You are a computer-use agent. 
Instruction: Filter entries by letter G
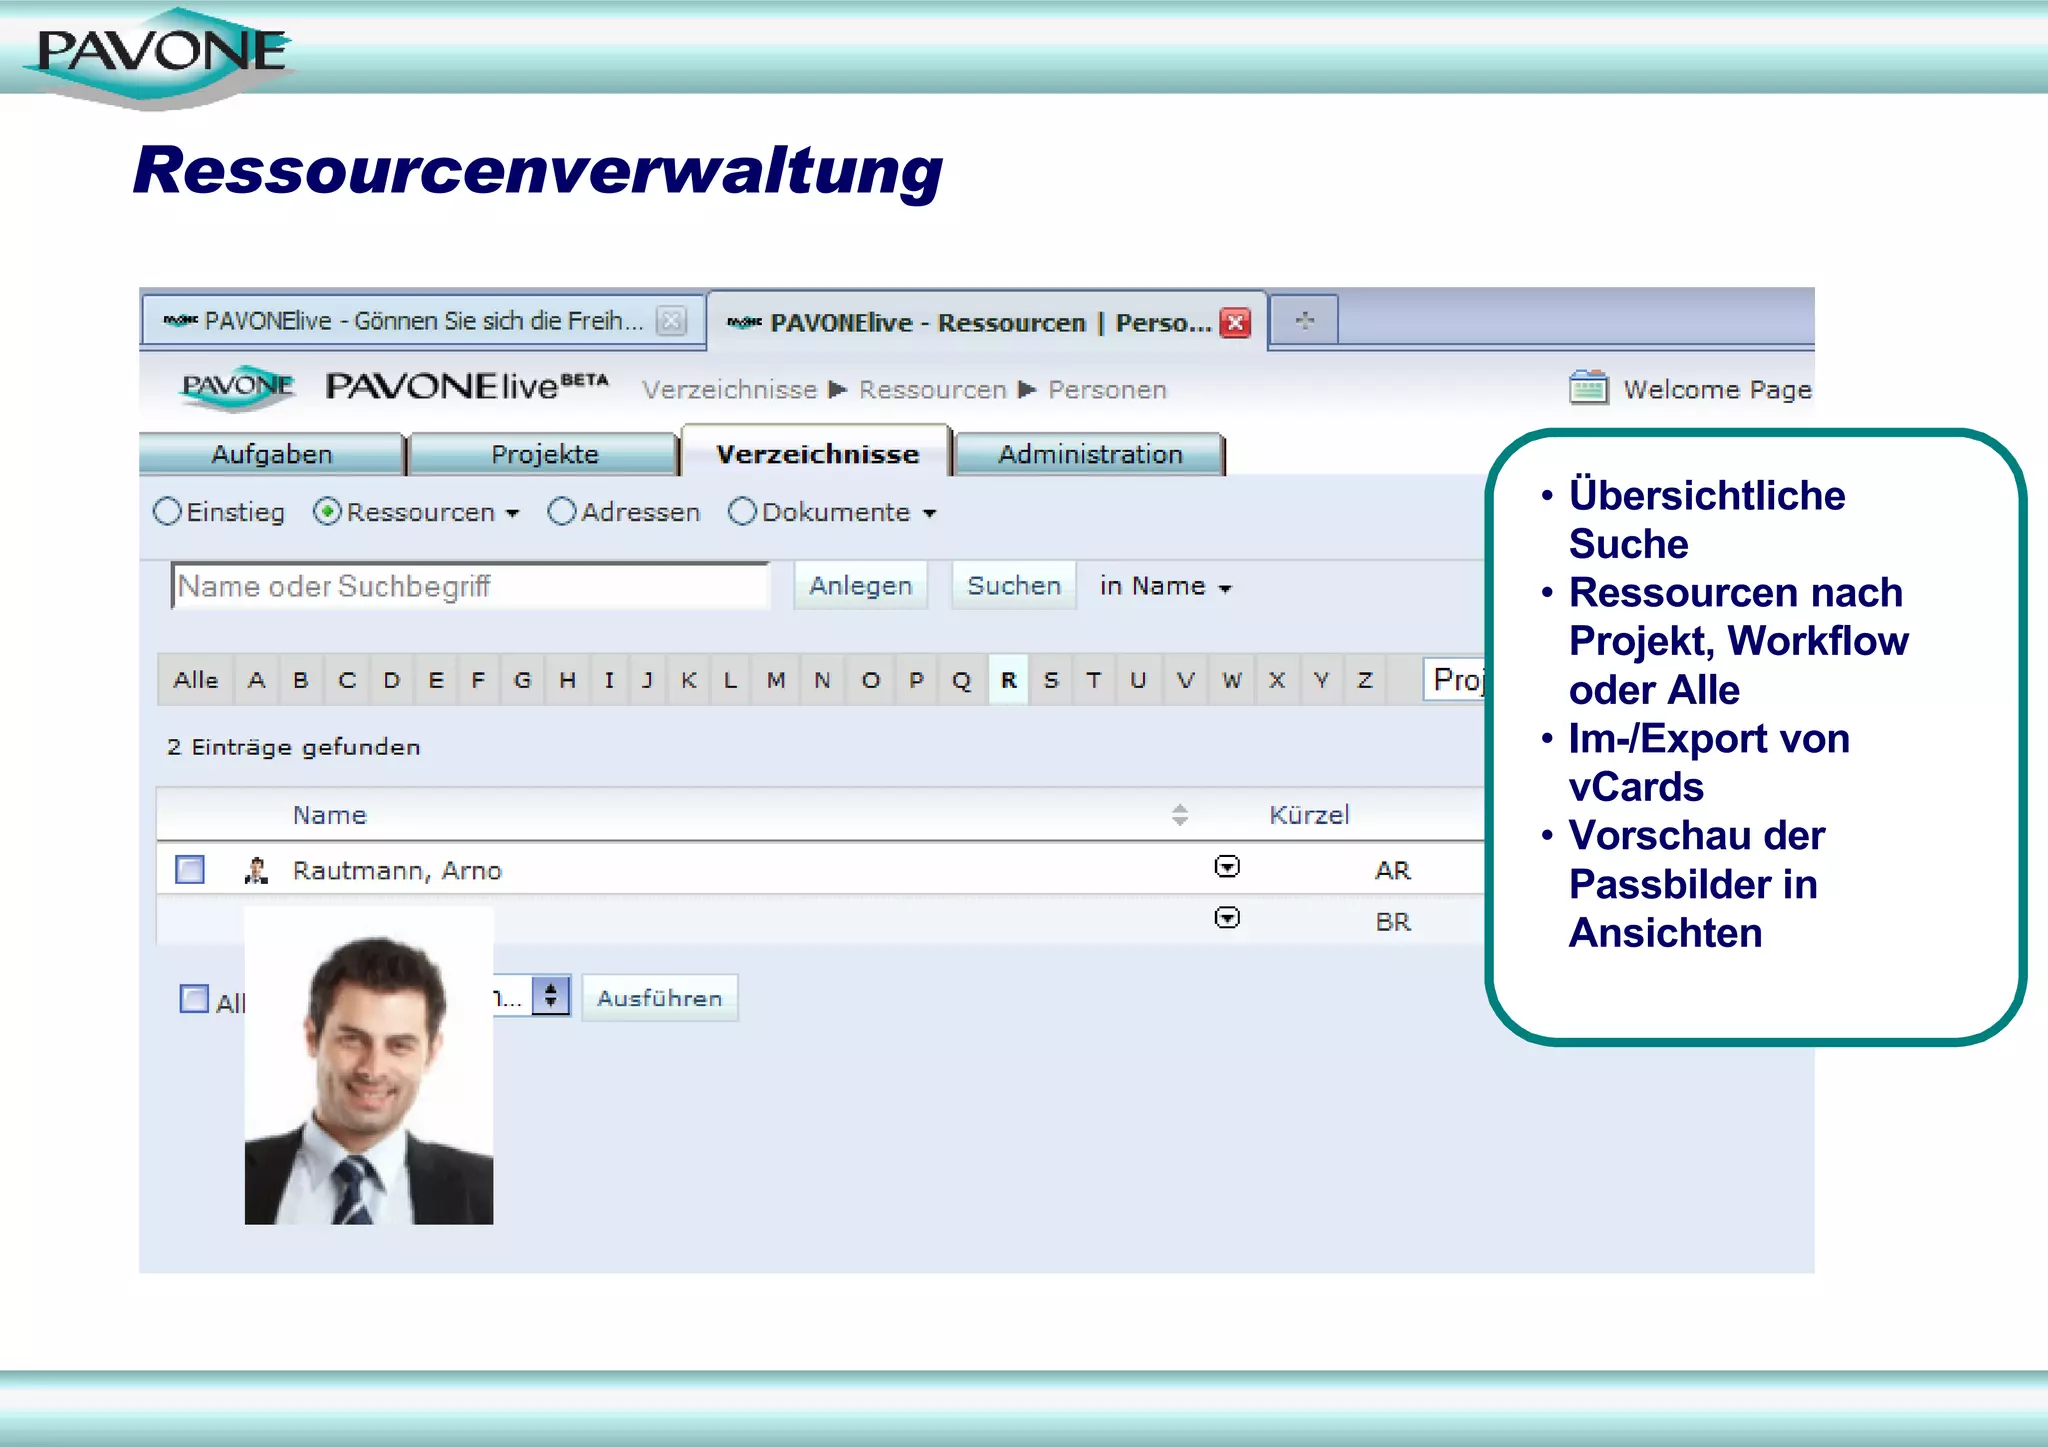(522, 680)
